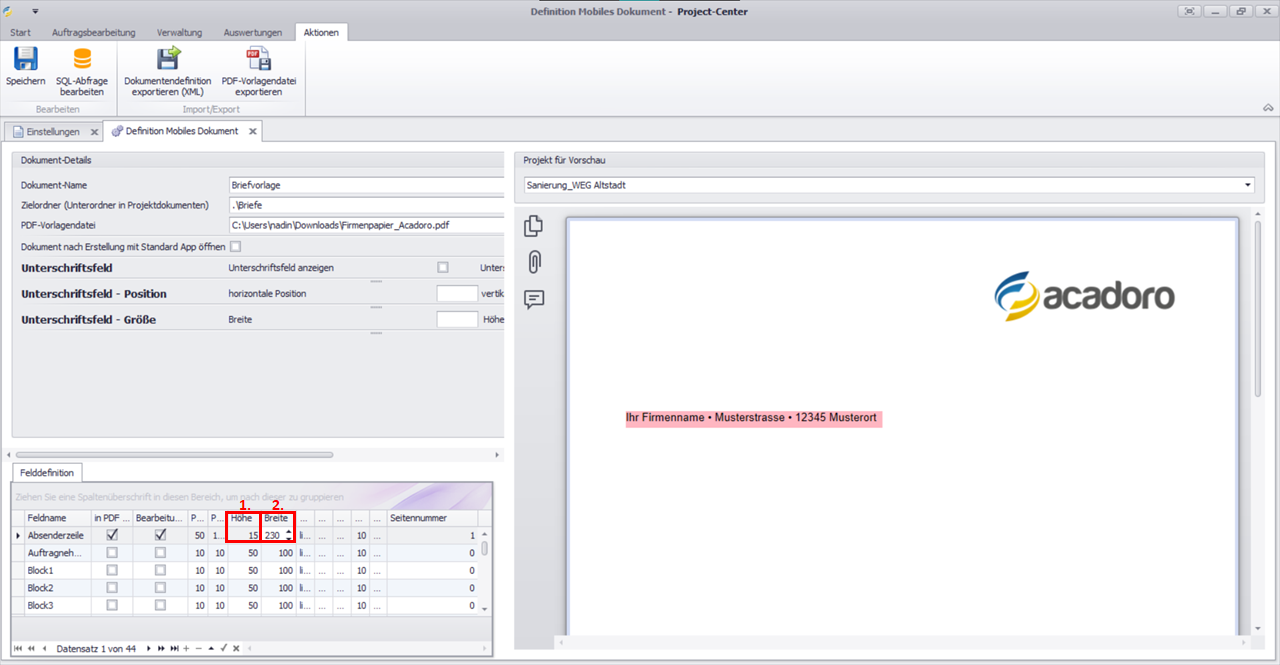Open page thumbnails panel in preview

534,226
